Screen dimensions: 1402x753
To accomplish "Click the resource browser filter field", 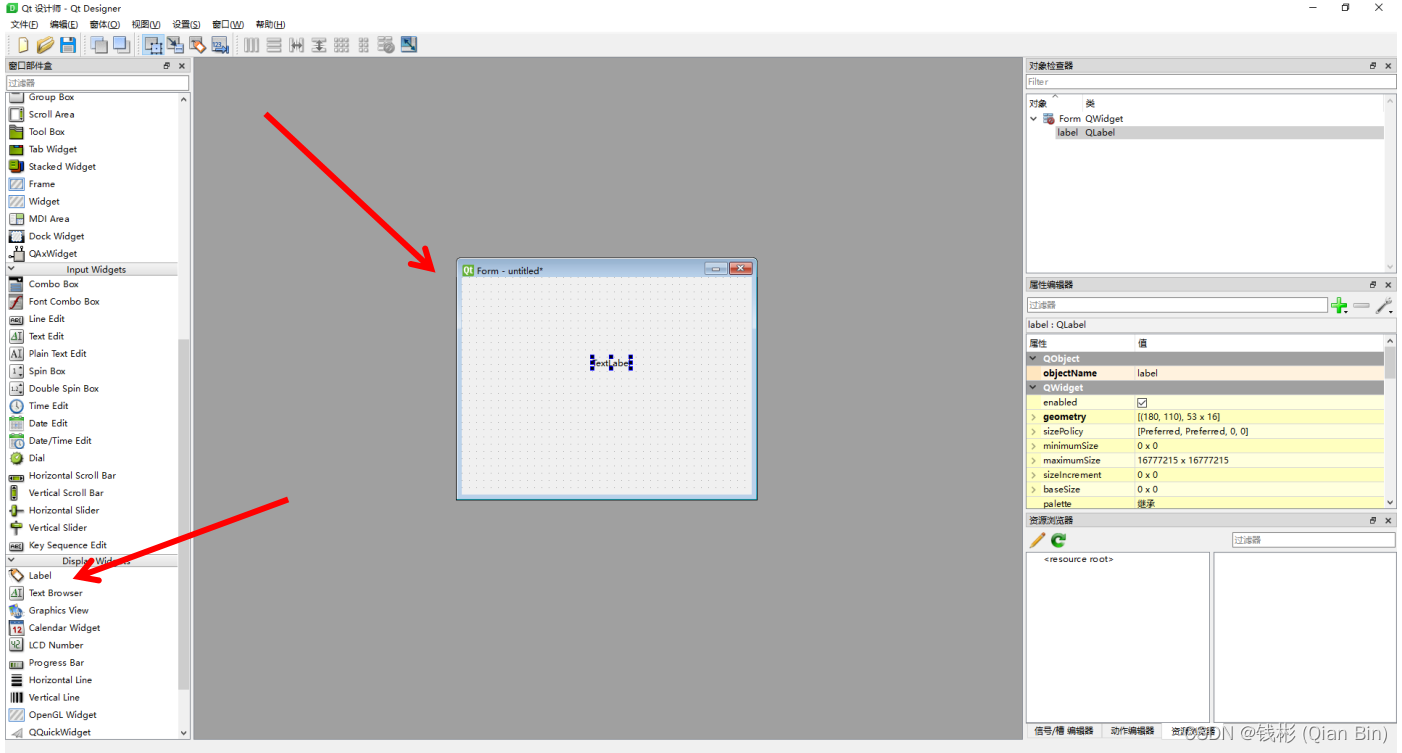I will pos(1313,540).
